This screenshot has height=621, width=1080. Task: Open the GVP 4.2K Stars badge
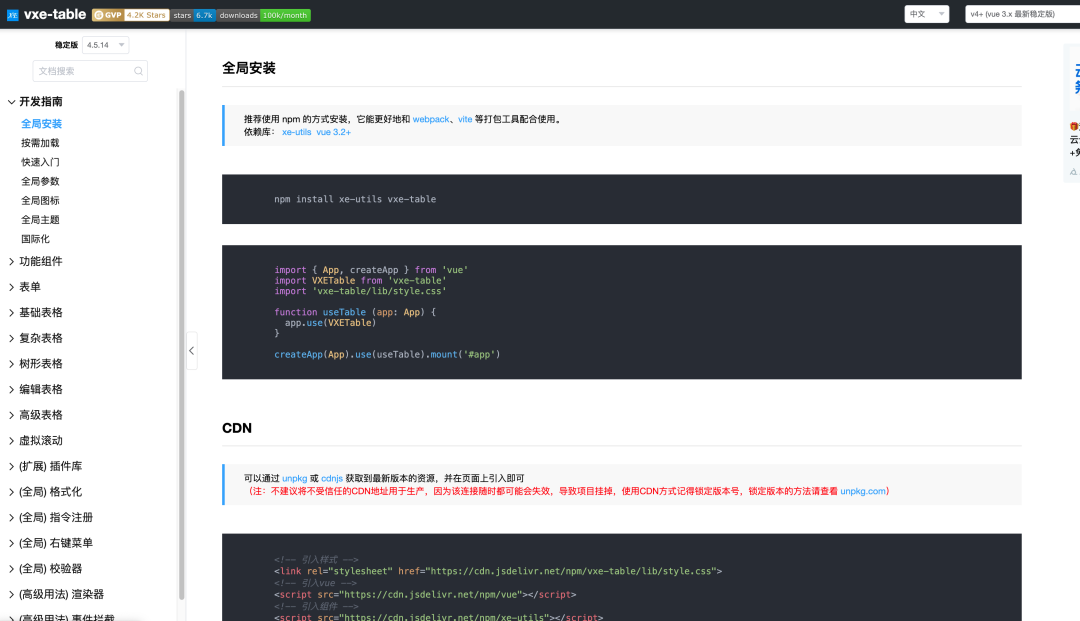click(x=131, y=15)
